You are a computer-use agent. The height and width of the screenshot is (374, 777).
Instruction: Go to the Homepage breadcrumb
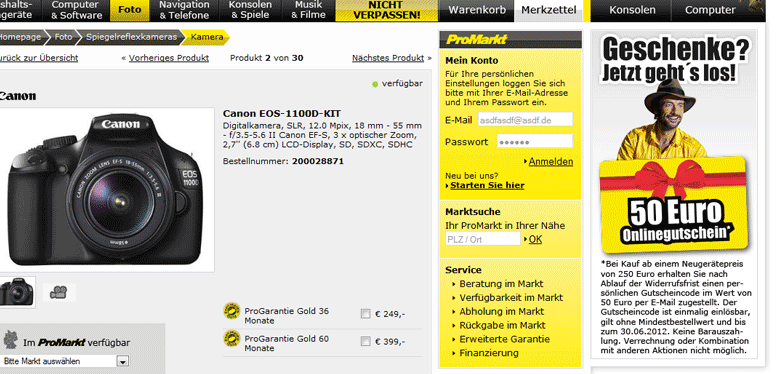click(21, 37)
